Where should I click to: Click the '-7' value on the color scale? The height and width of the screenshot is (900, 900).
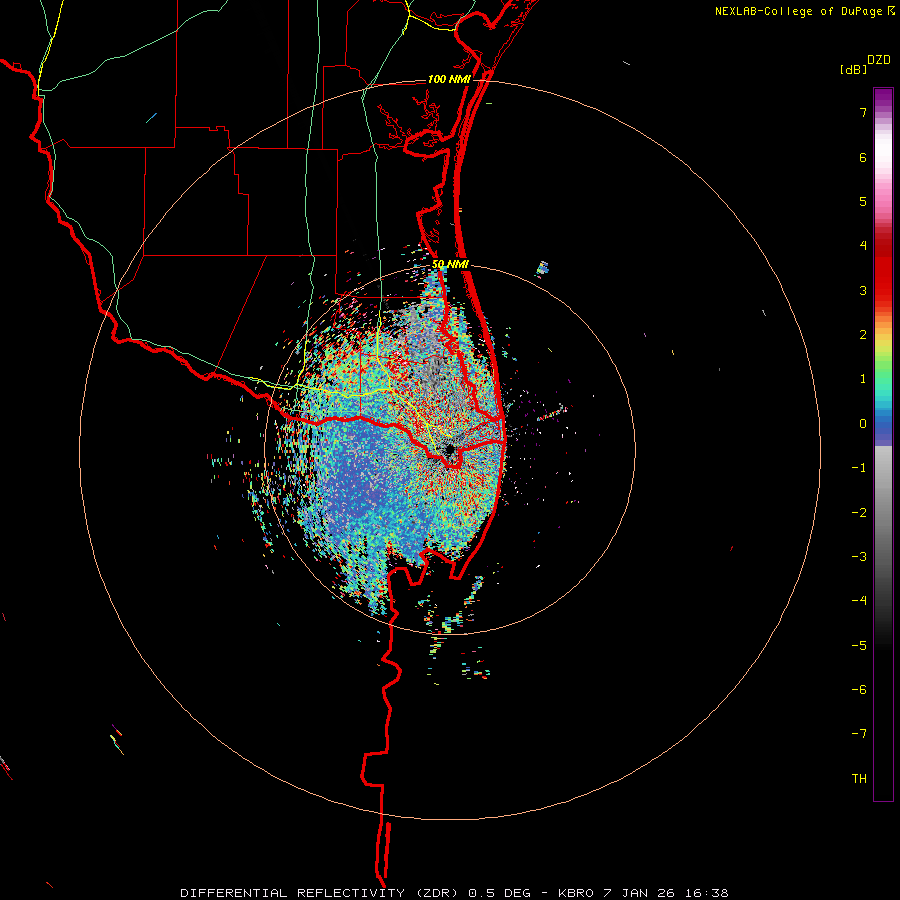coord(859,734)
